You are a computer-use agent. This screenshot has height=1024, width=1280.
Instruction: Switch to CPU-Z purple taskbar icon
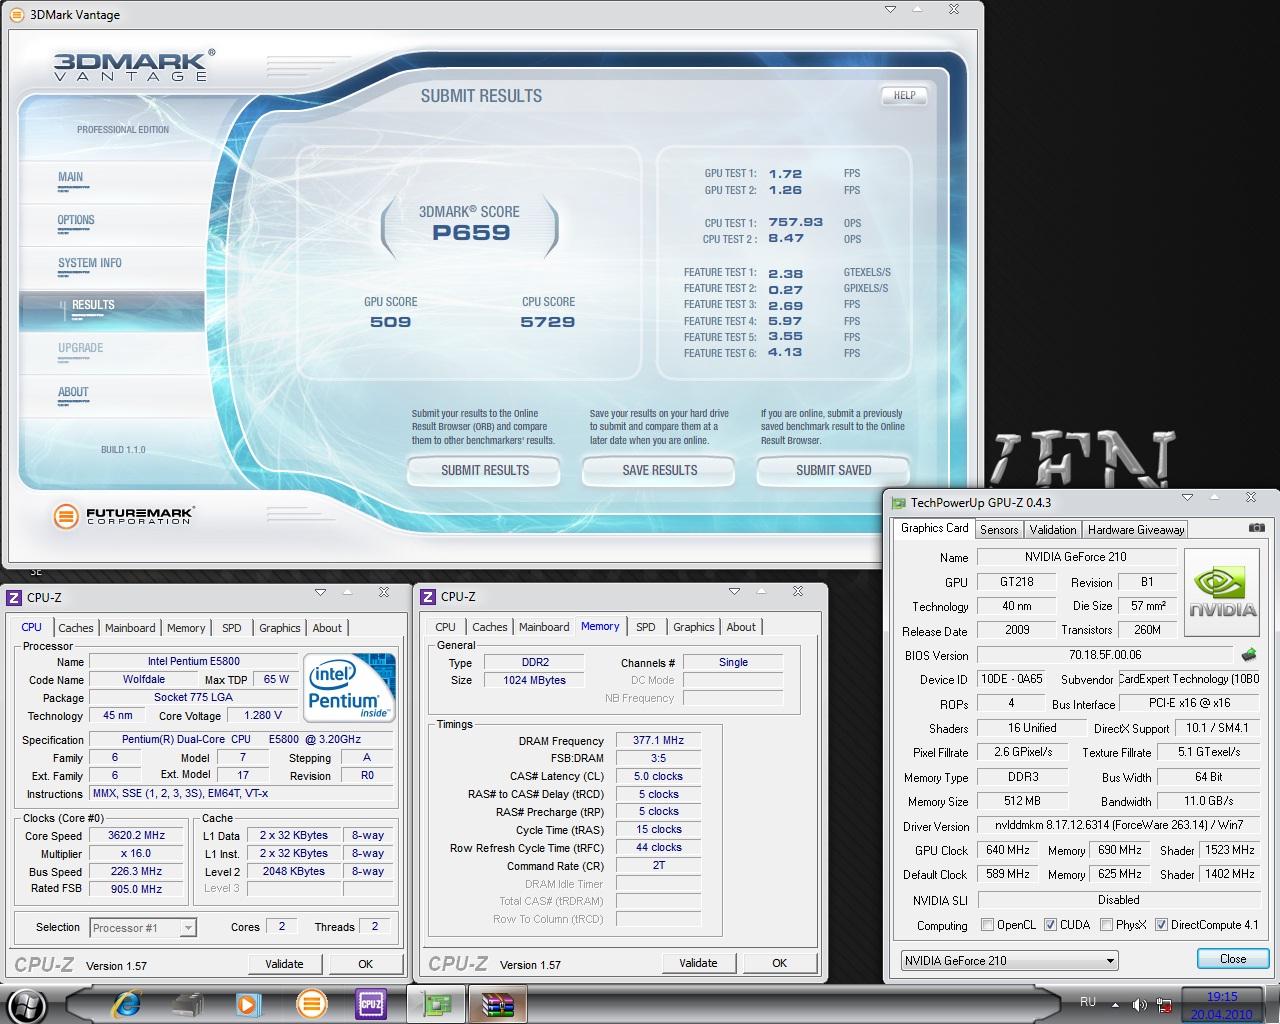372,1003
